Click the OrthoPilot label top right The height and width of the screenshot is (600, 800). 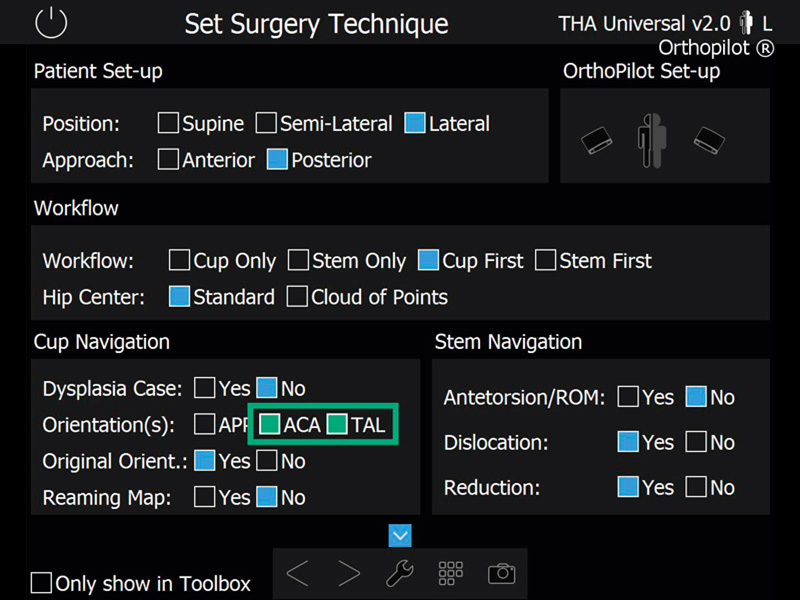pos(716,47)
